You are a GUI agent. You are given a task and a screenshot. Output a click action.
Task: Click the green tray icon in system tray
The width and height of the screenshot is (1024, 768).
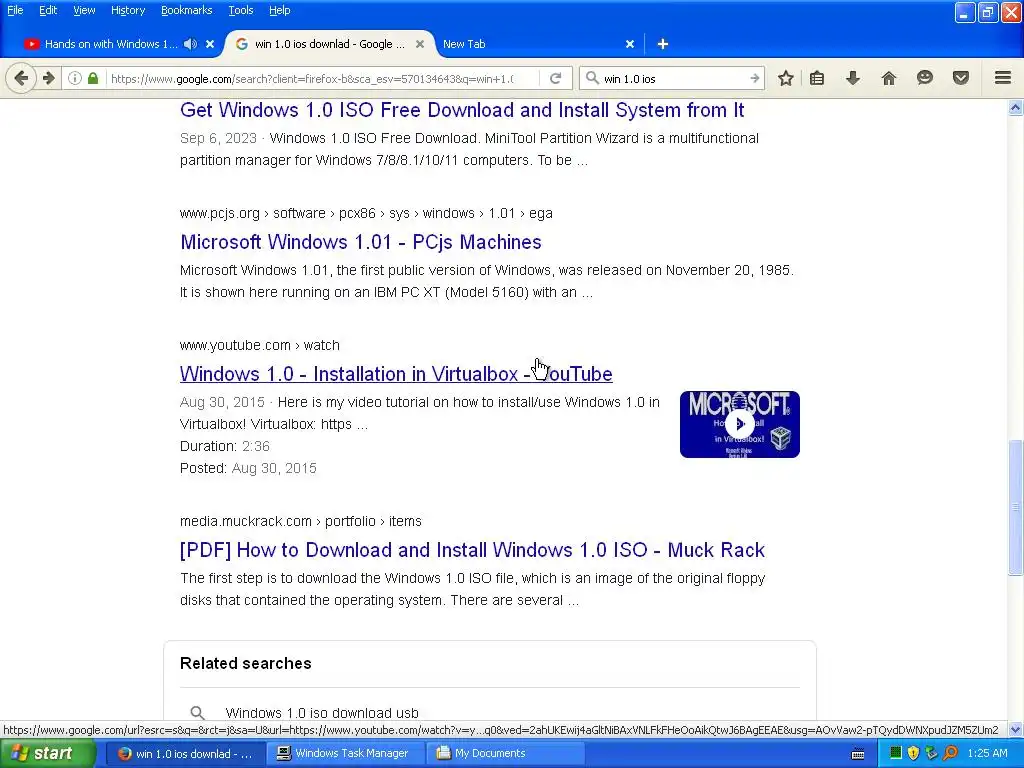pos(896,753)
